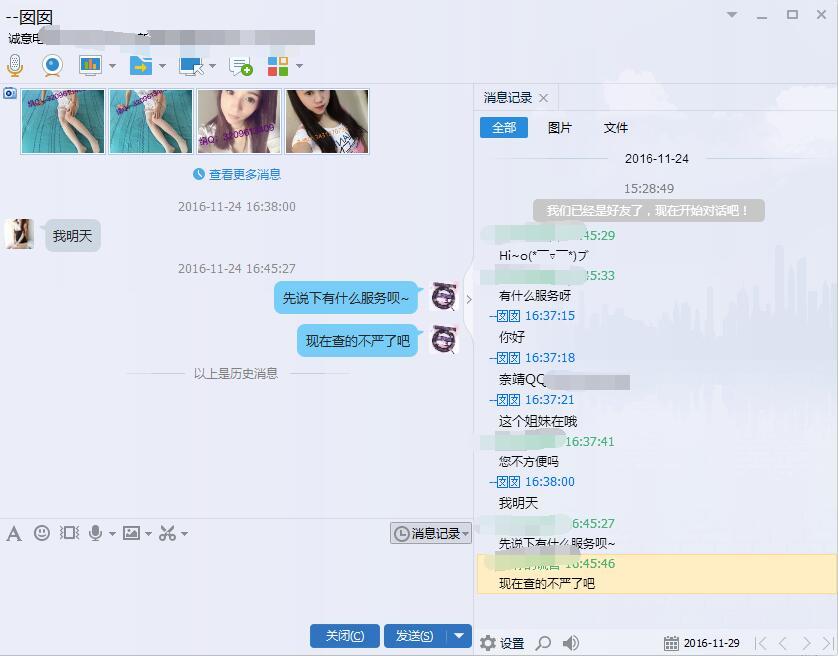
Task: Open the first leg photo thumbnail
Action: pos(63,121)
